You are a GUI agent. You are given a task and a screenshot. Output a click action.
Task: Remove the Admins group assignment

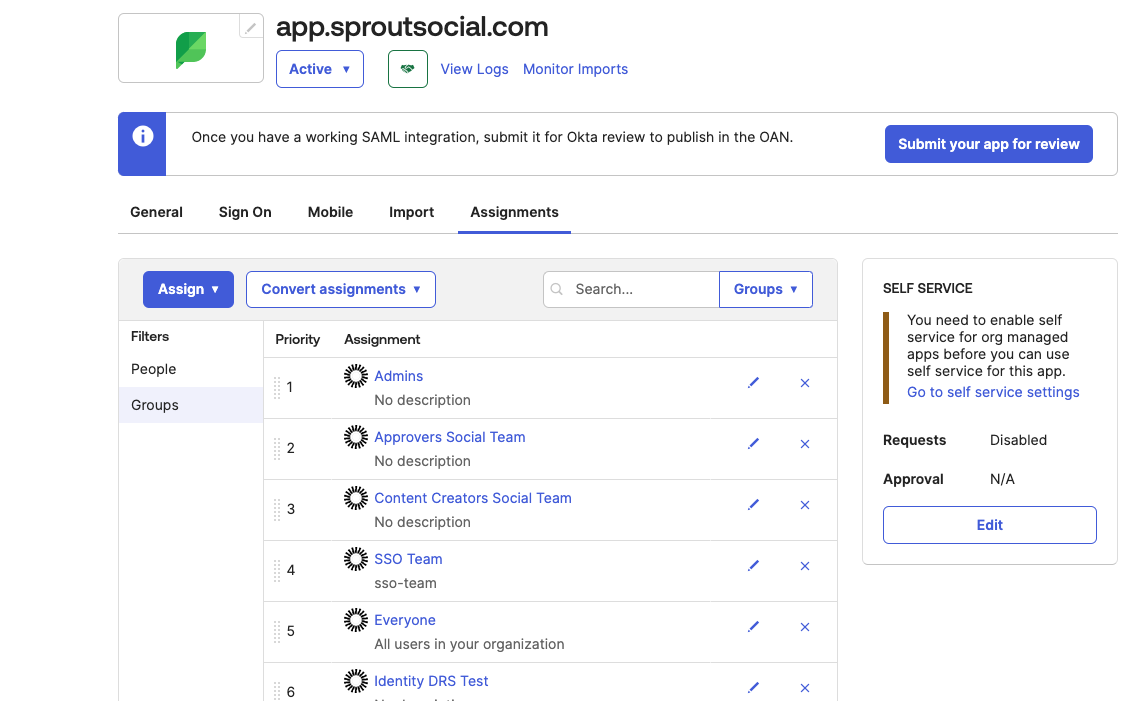pyautogui.click(x=805, y=383)
